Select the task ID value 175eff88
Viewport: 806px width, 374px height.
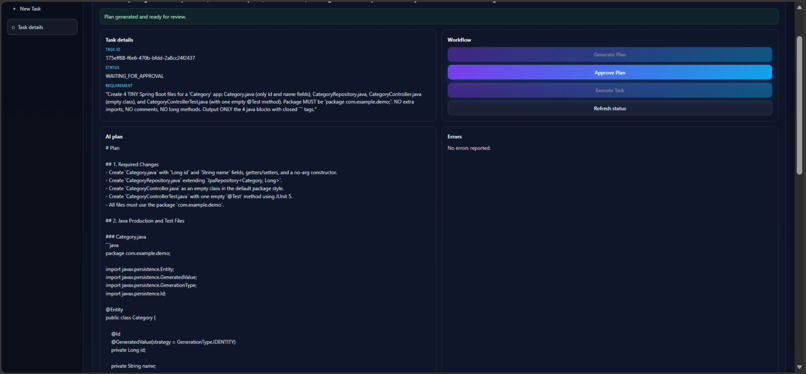150,58
